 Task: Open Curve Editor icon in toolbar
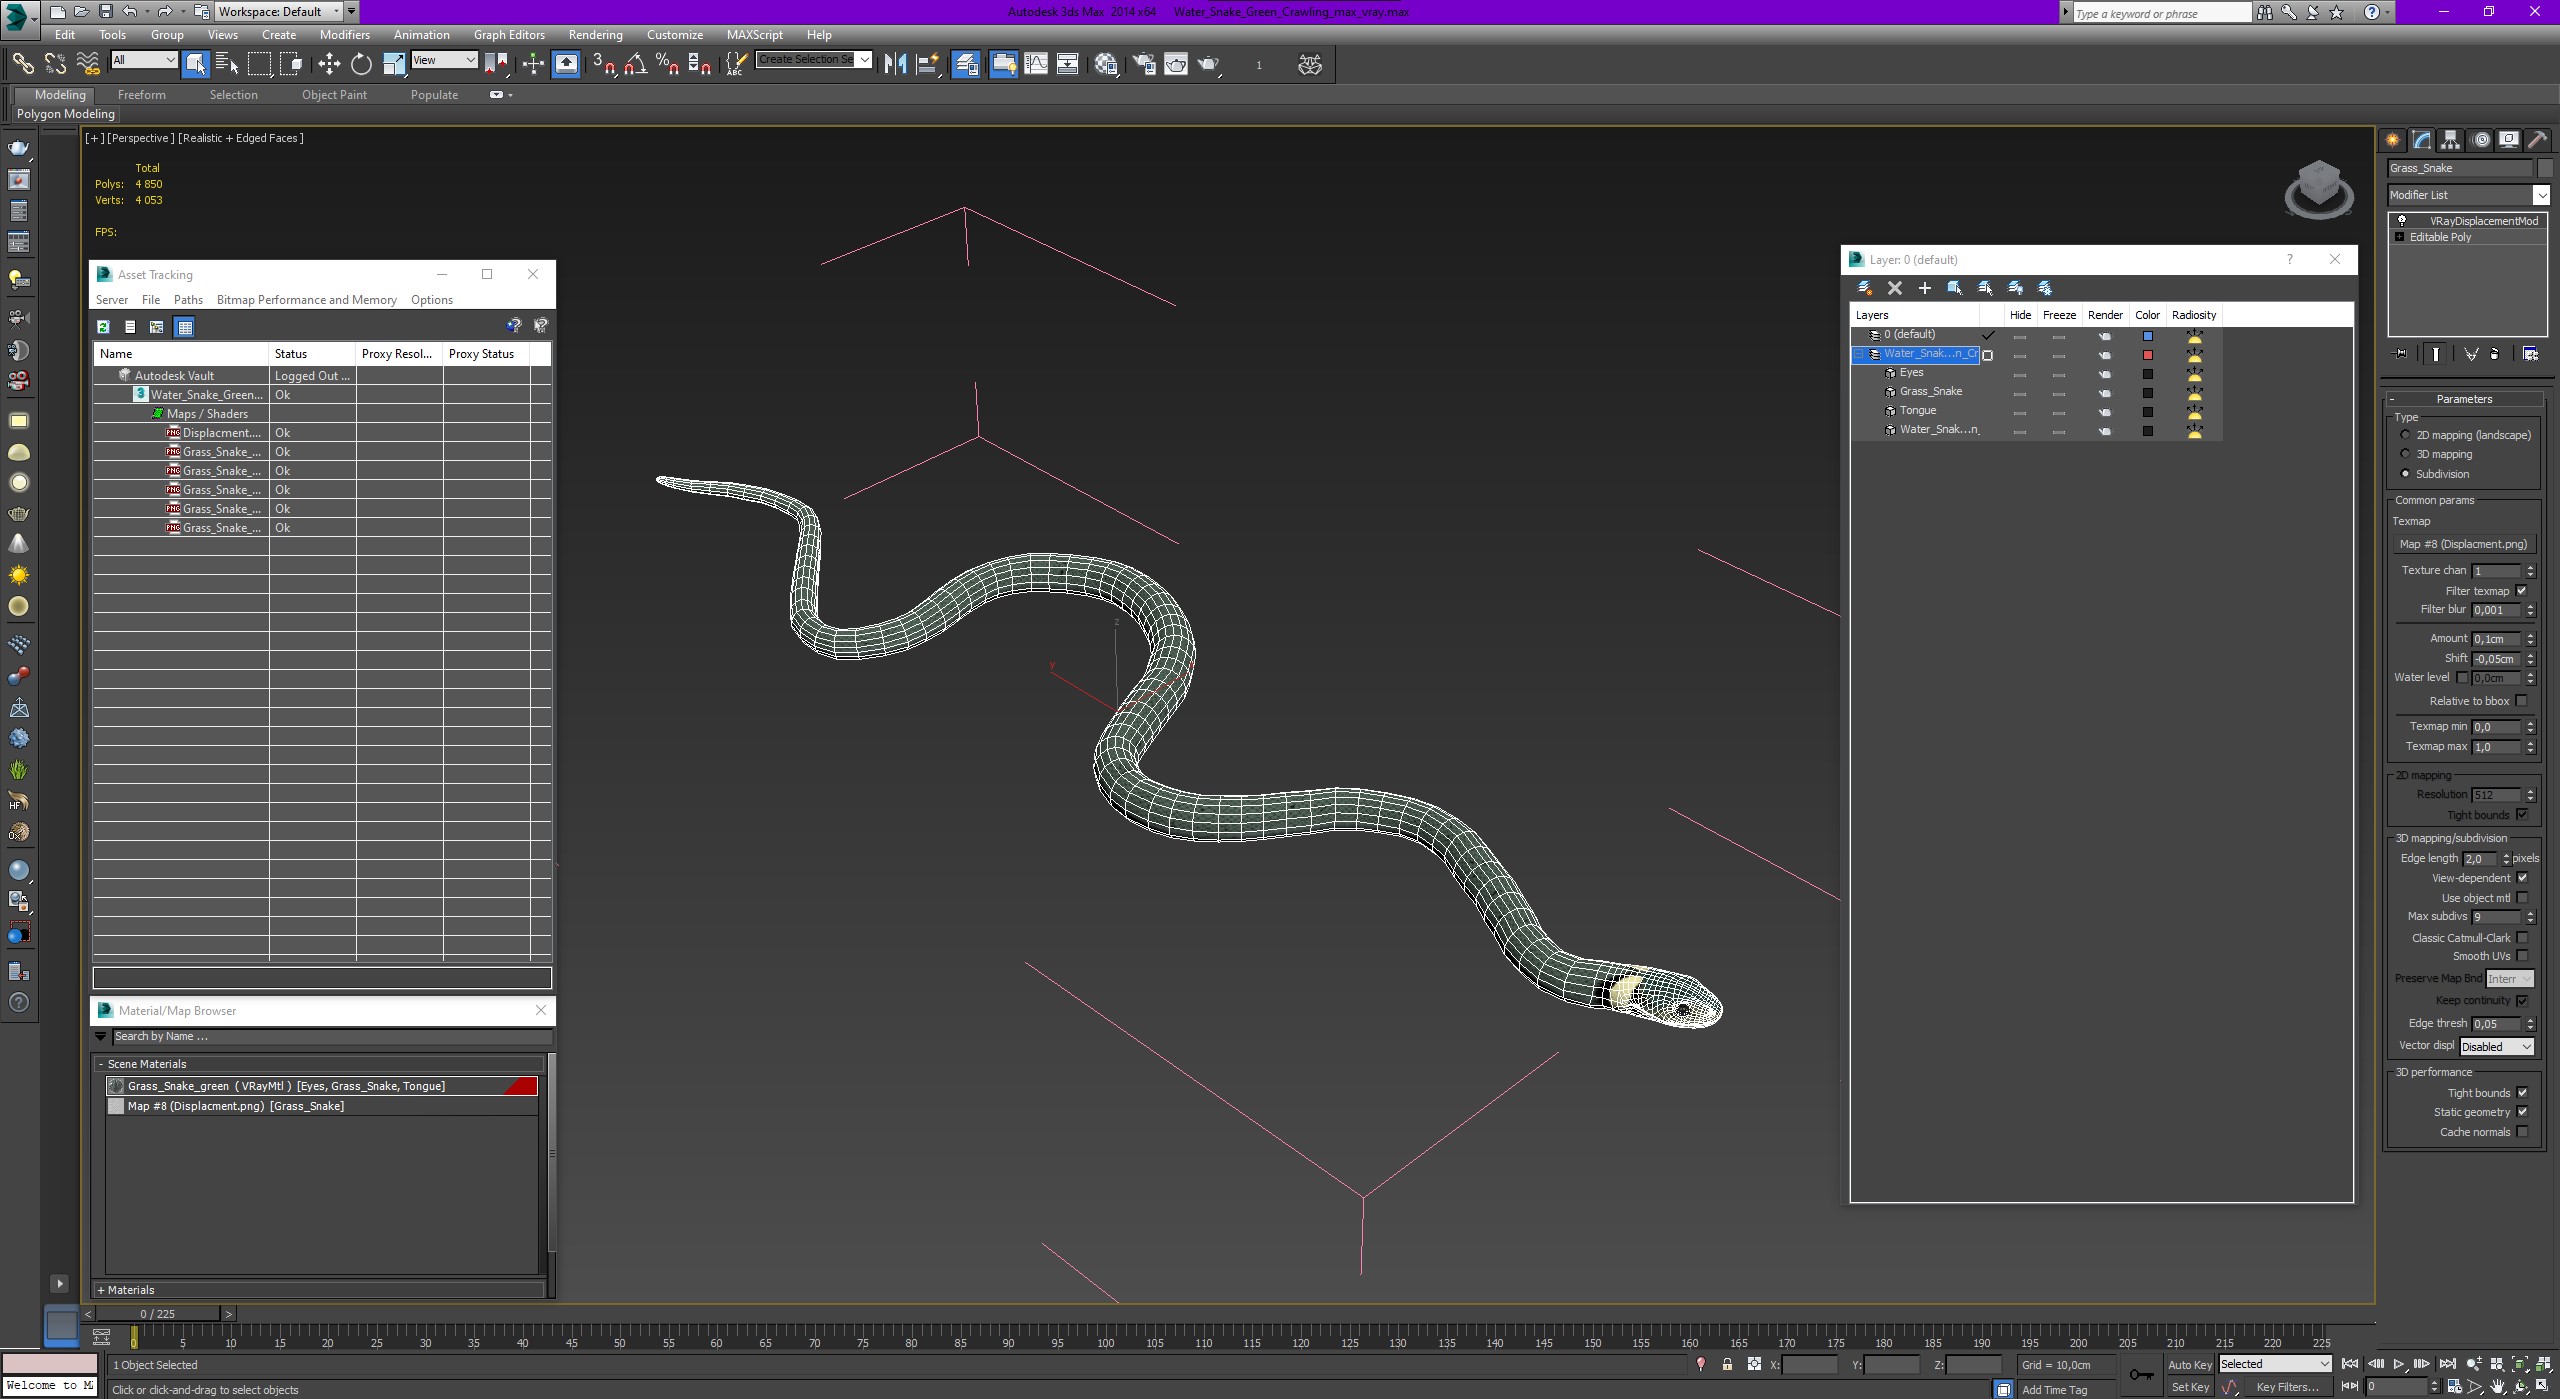pos(1037,64)
